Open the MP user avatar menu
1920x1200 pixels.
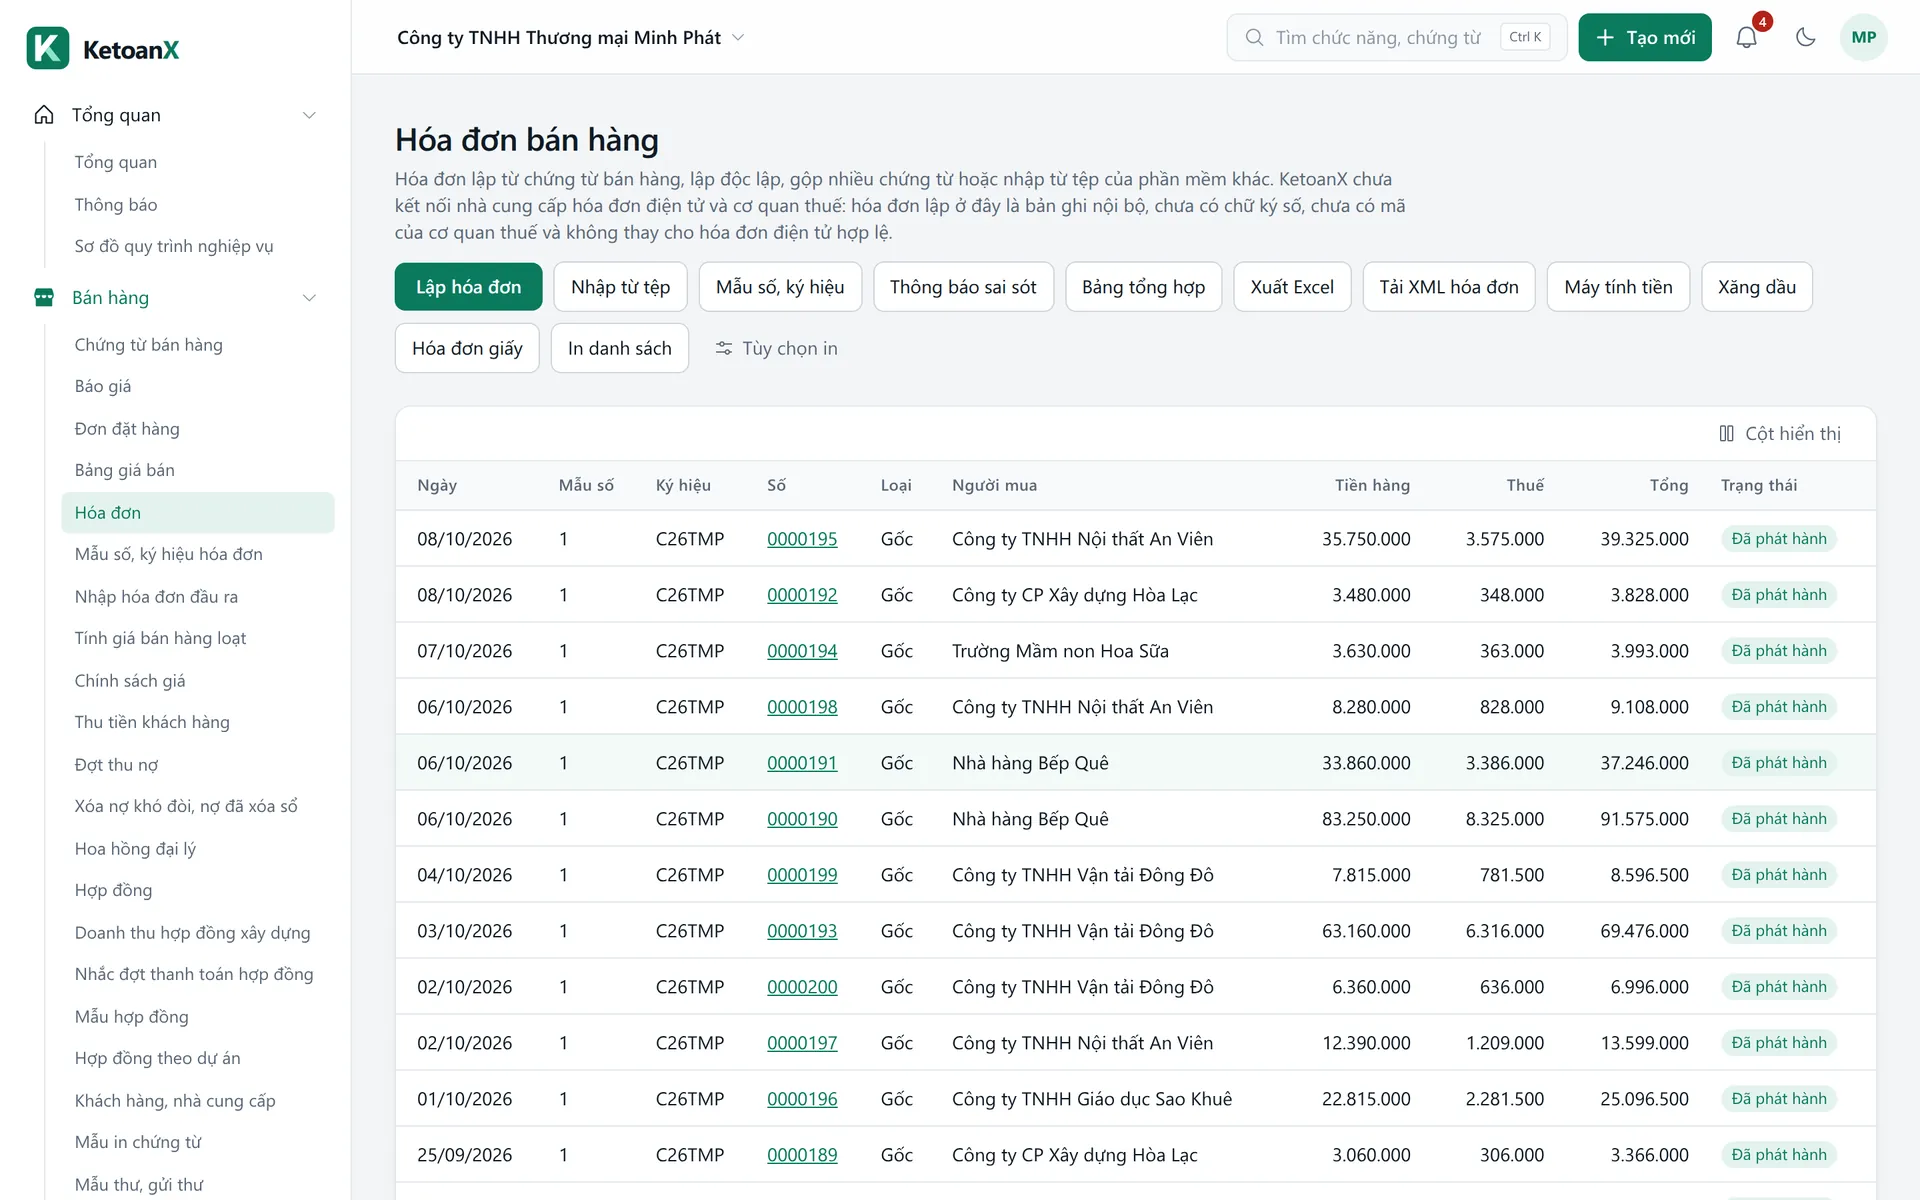pos(1863,37)
